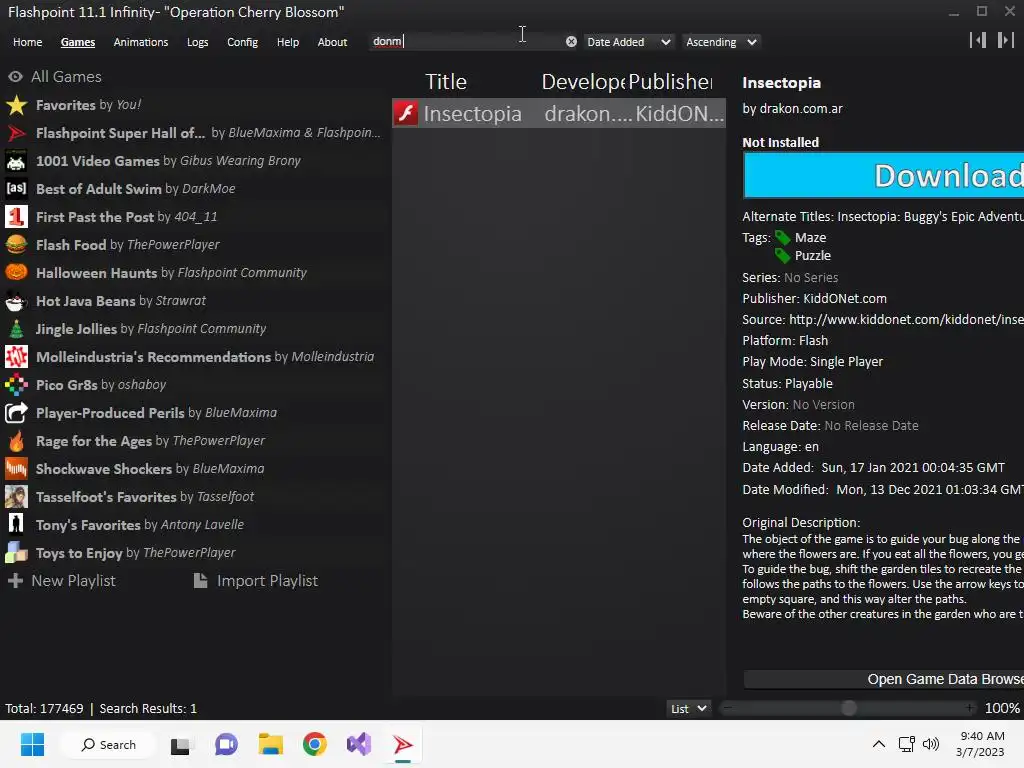Click Import Playlist
Image resolution: width=1024 pixels, height=768 pixels.
pos(255,581)
